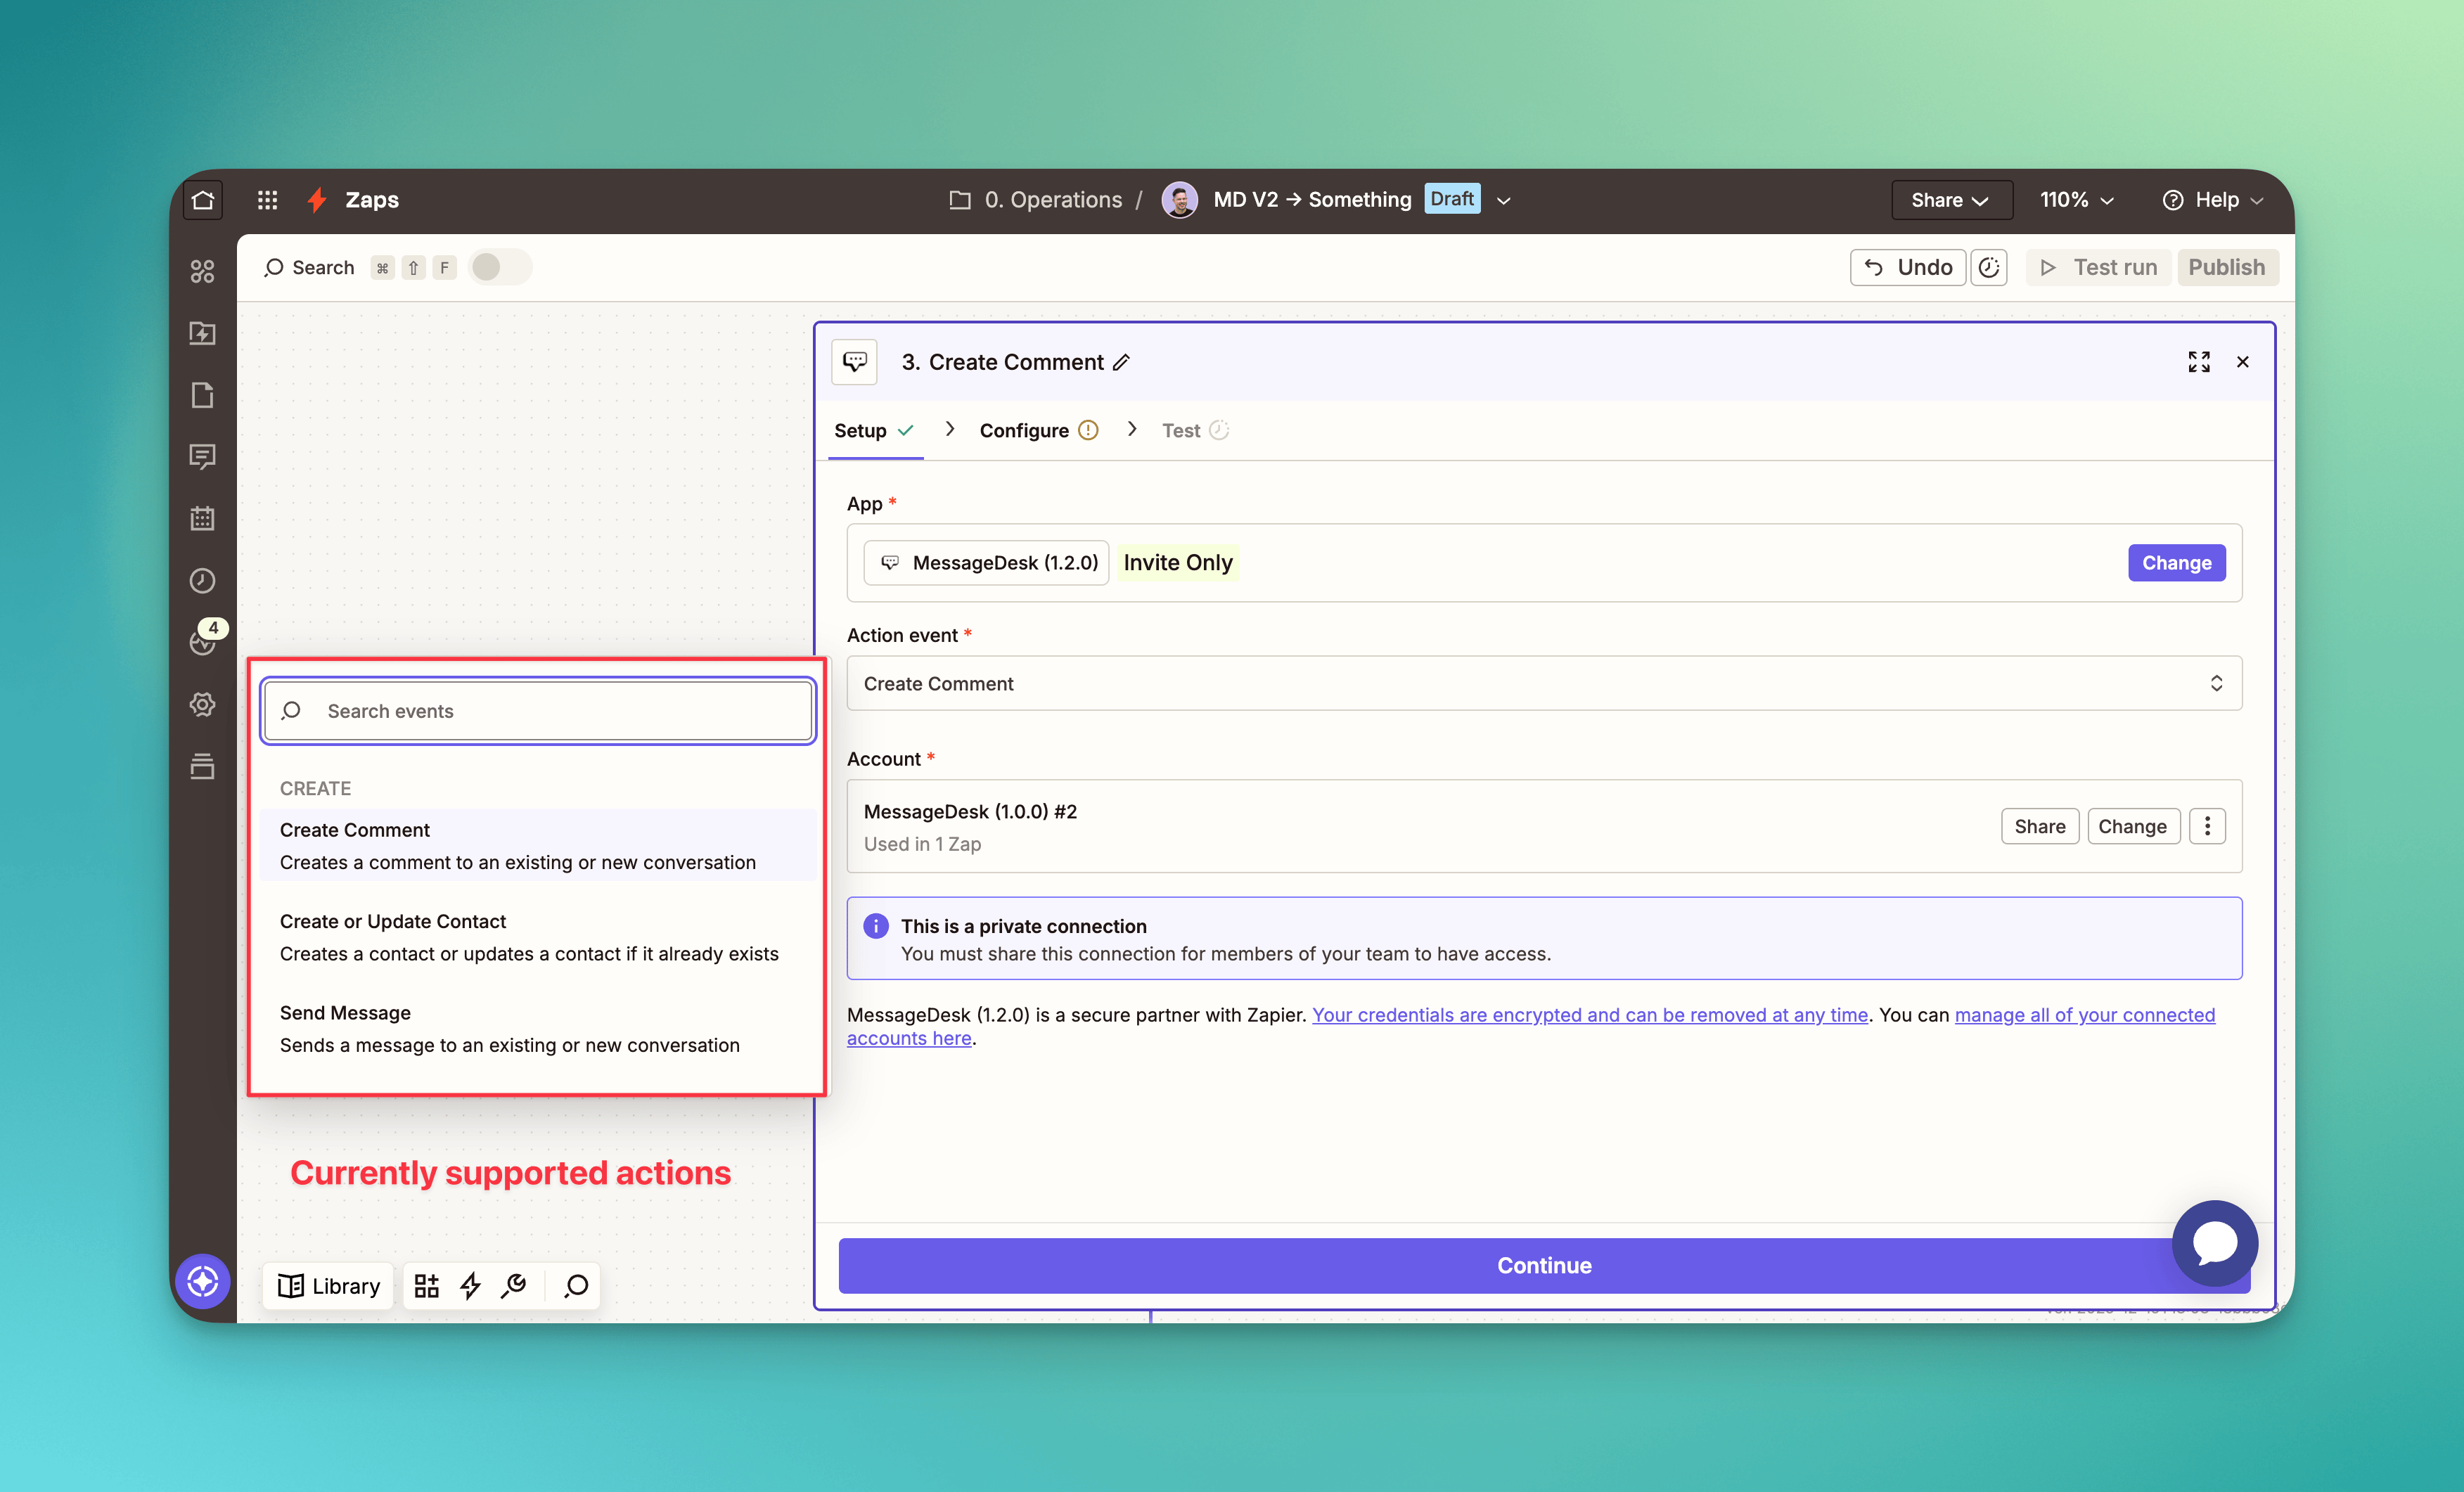Switch to the Configure tab
The image size is (2464, 1492).
pyautogui.click(x=1039, y=430)
